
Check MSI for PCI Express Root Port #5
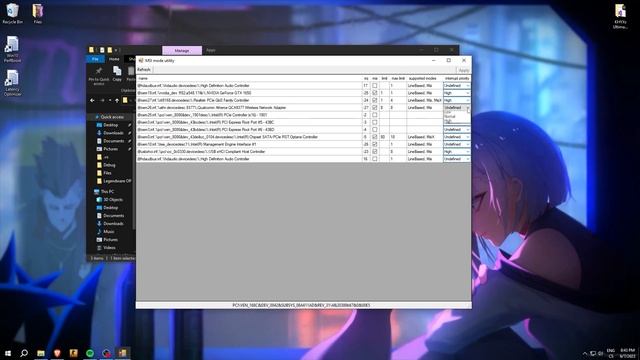pyautogui.click(x=375, y=122)
